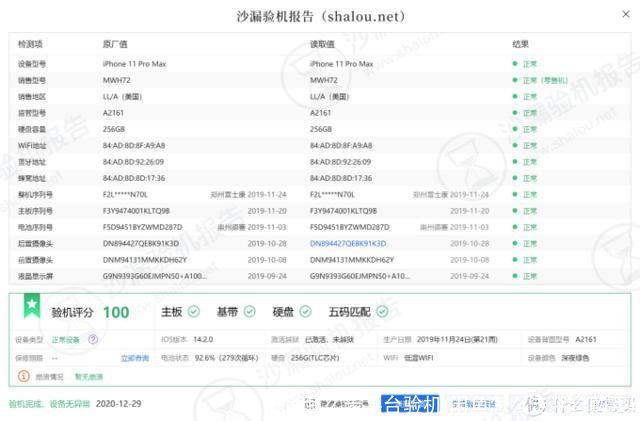Click the blue link right of 台验机
This screenshot has width=640, height=421.
pos(473,404)
